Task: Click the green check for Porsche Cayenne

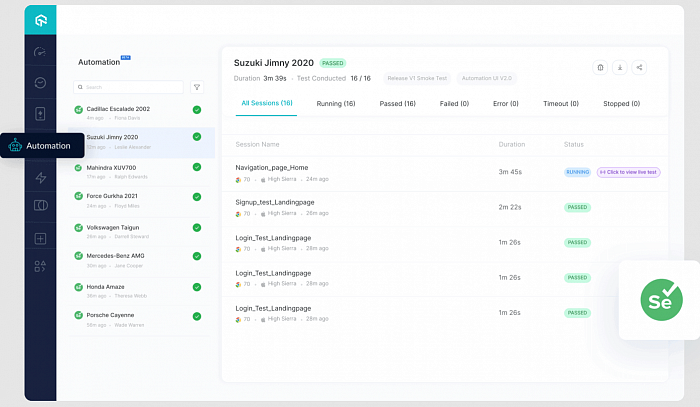Action: (x=197, y=316)
